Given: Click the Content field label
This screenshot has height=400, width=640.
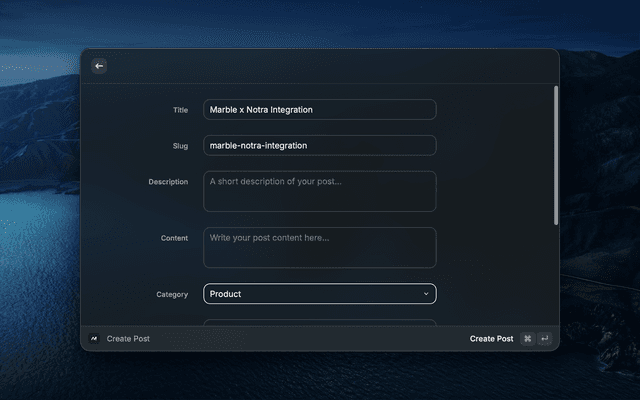Looking at the screenshot, I should 174,238.
